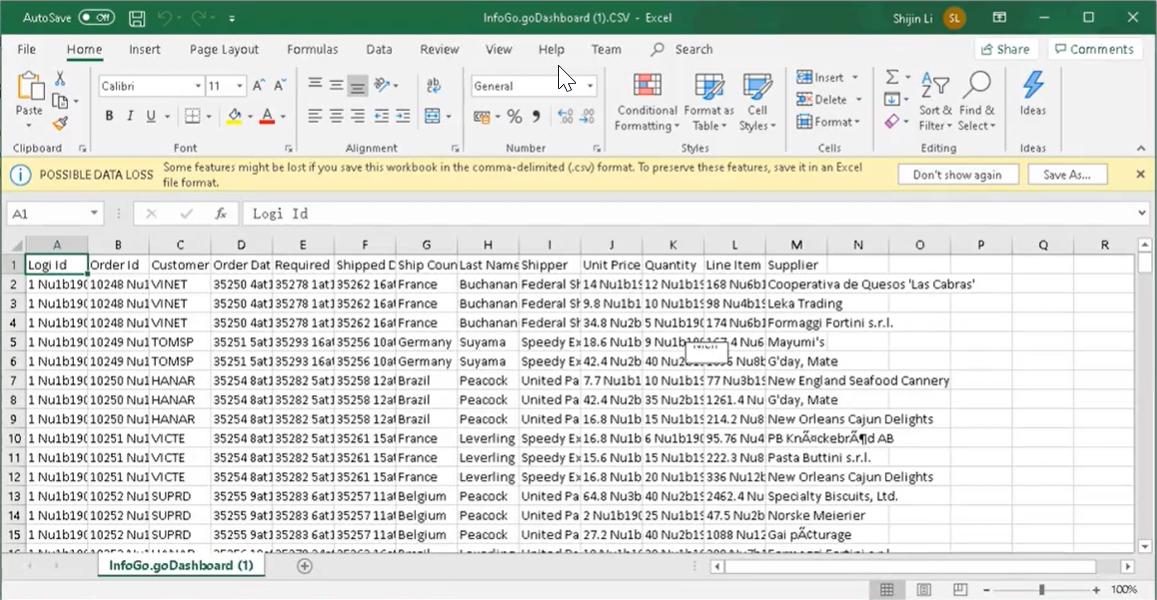This screenshot has width=1157, height=600.
Task: Click Don't show again button
Action: [958, 175]
